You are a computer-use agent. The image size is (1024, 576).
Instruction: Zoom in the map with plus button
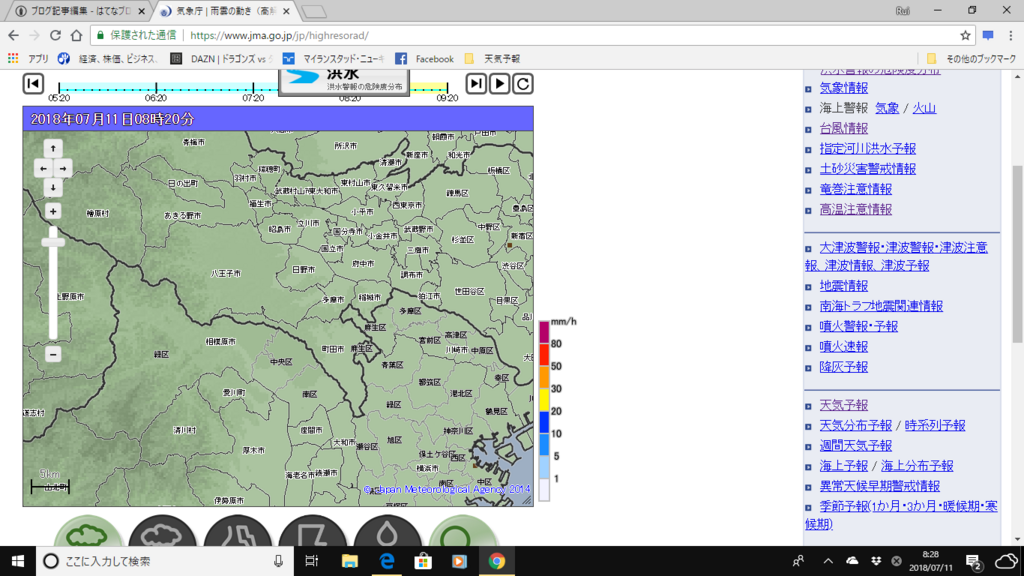[53, 212]
